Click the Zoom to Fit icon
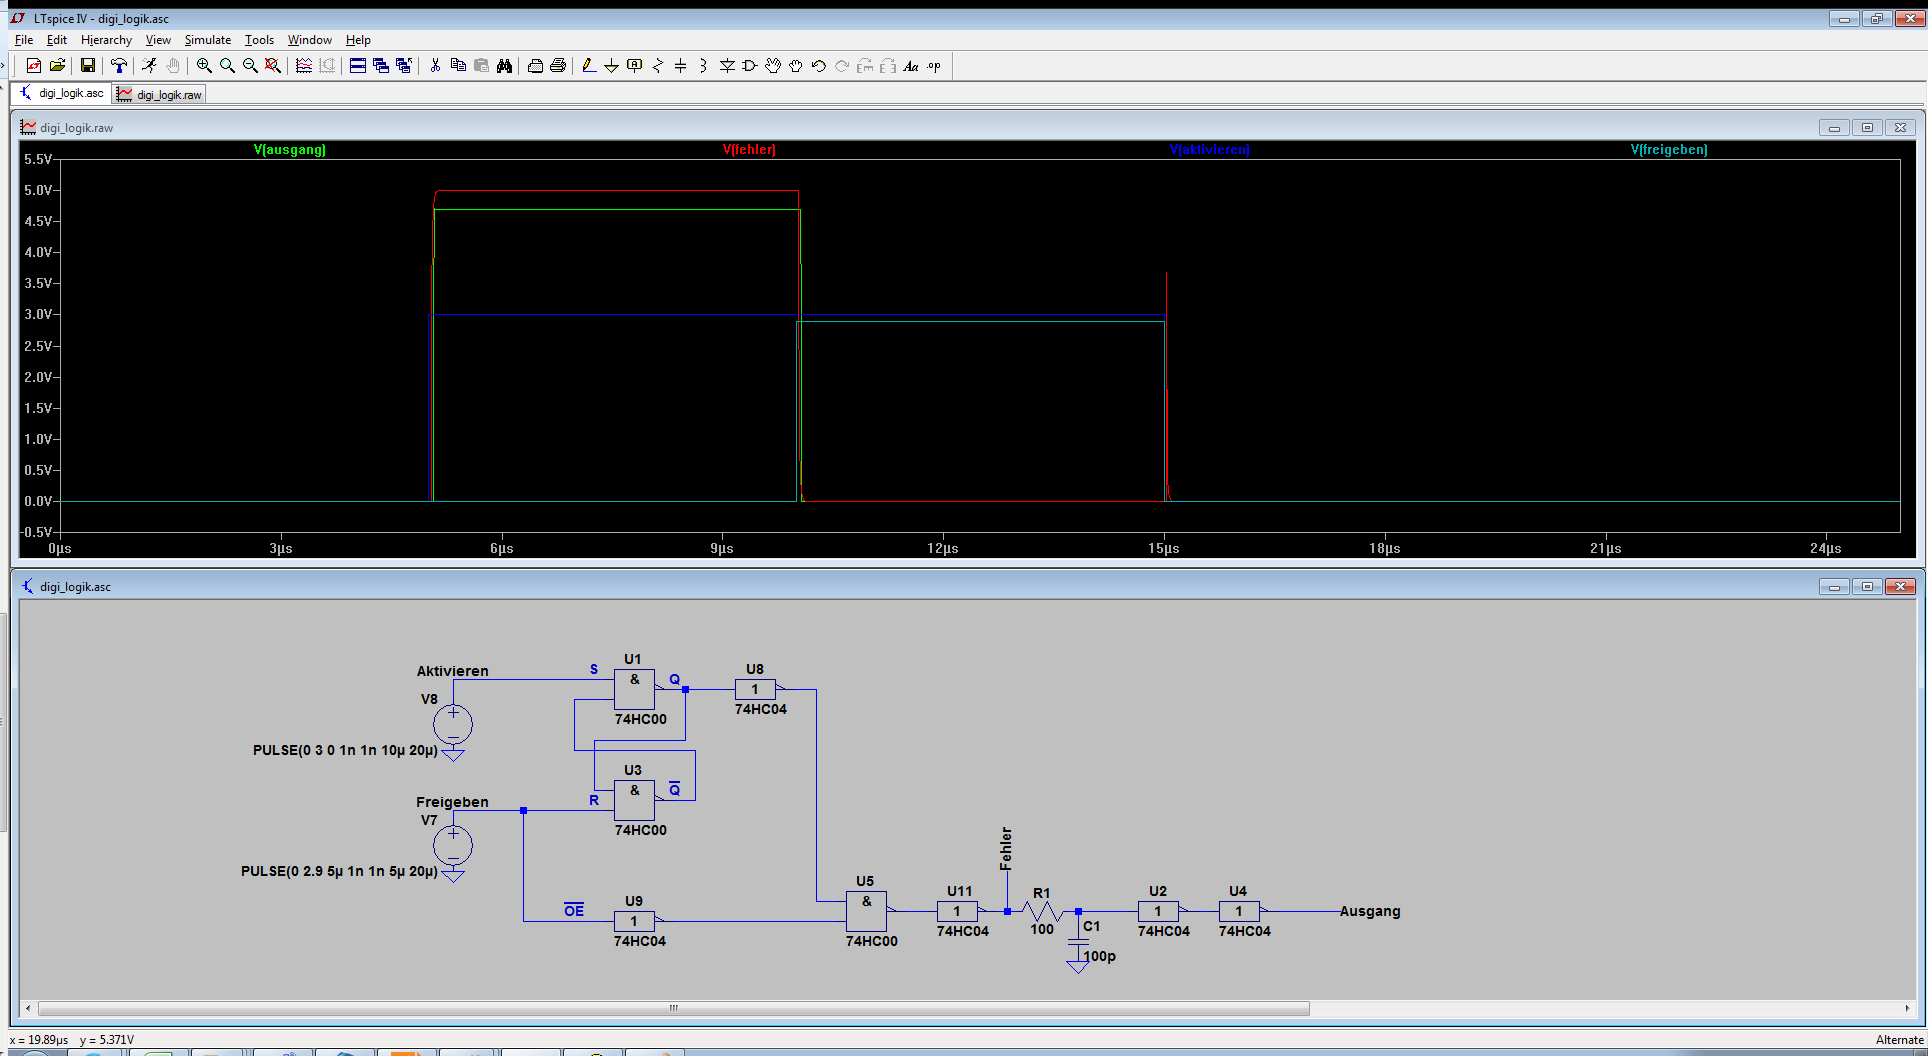Image resolution: width=1928 pixels, height=1056 pixels. click(x=273, y=65)
